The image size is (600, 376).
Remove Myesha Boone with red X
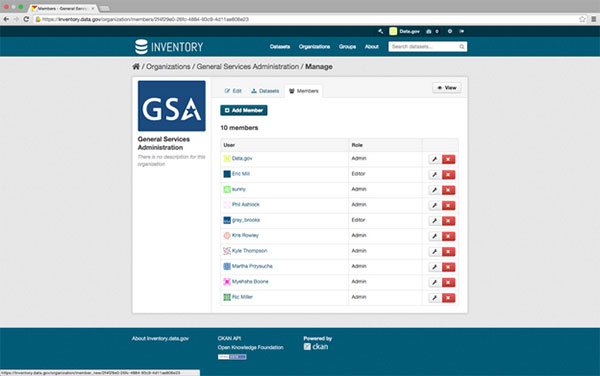coord(448,282)
